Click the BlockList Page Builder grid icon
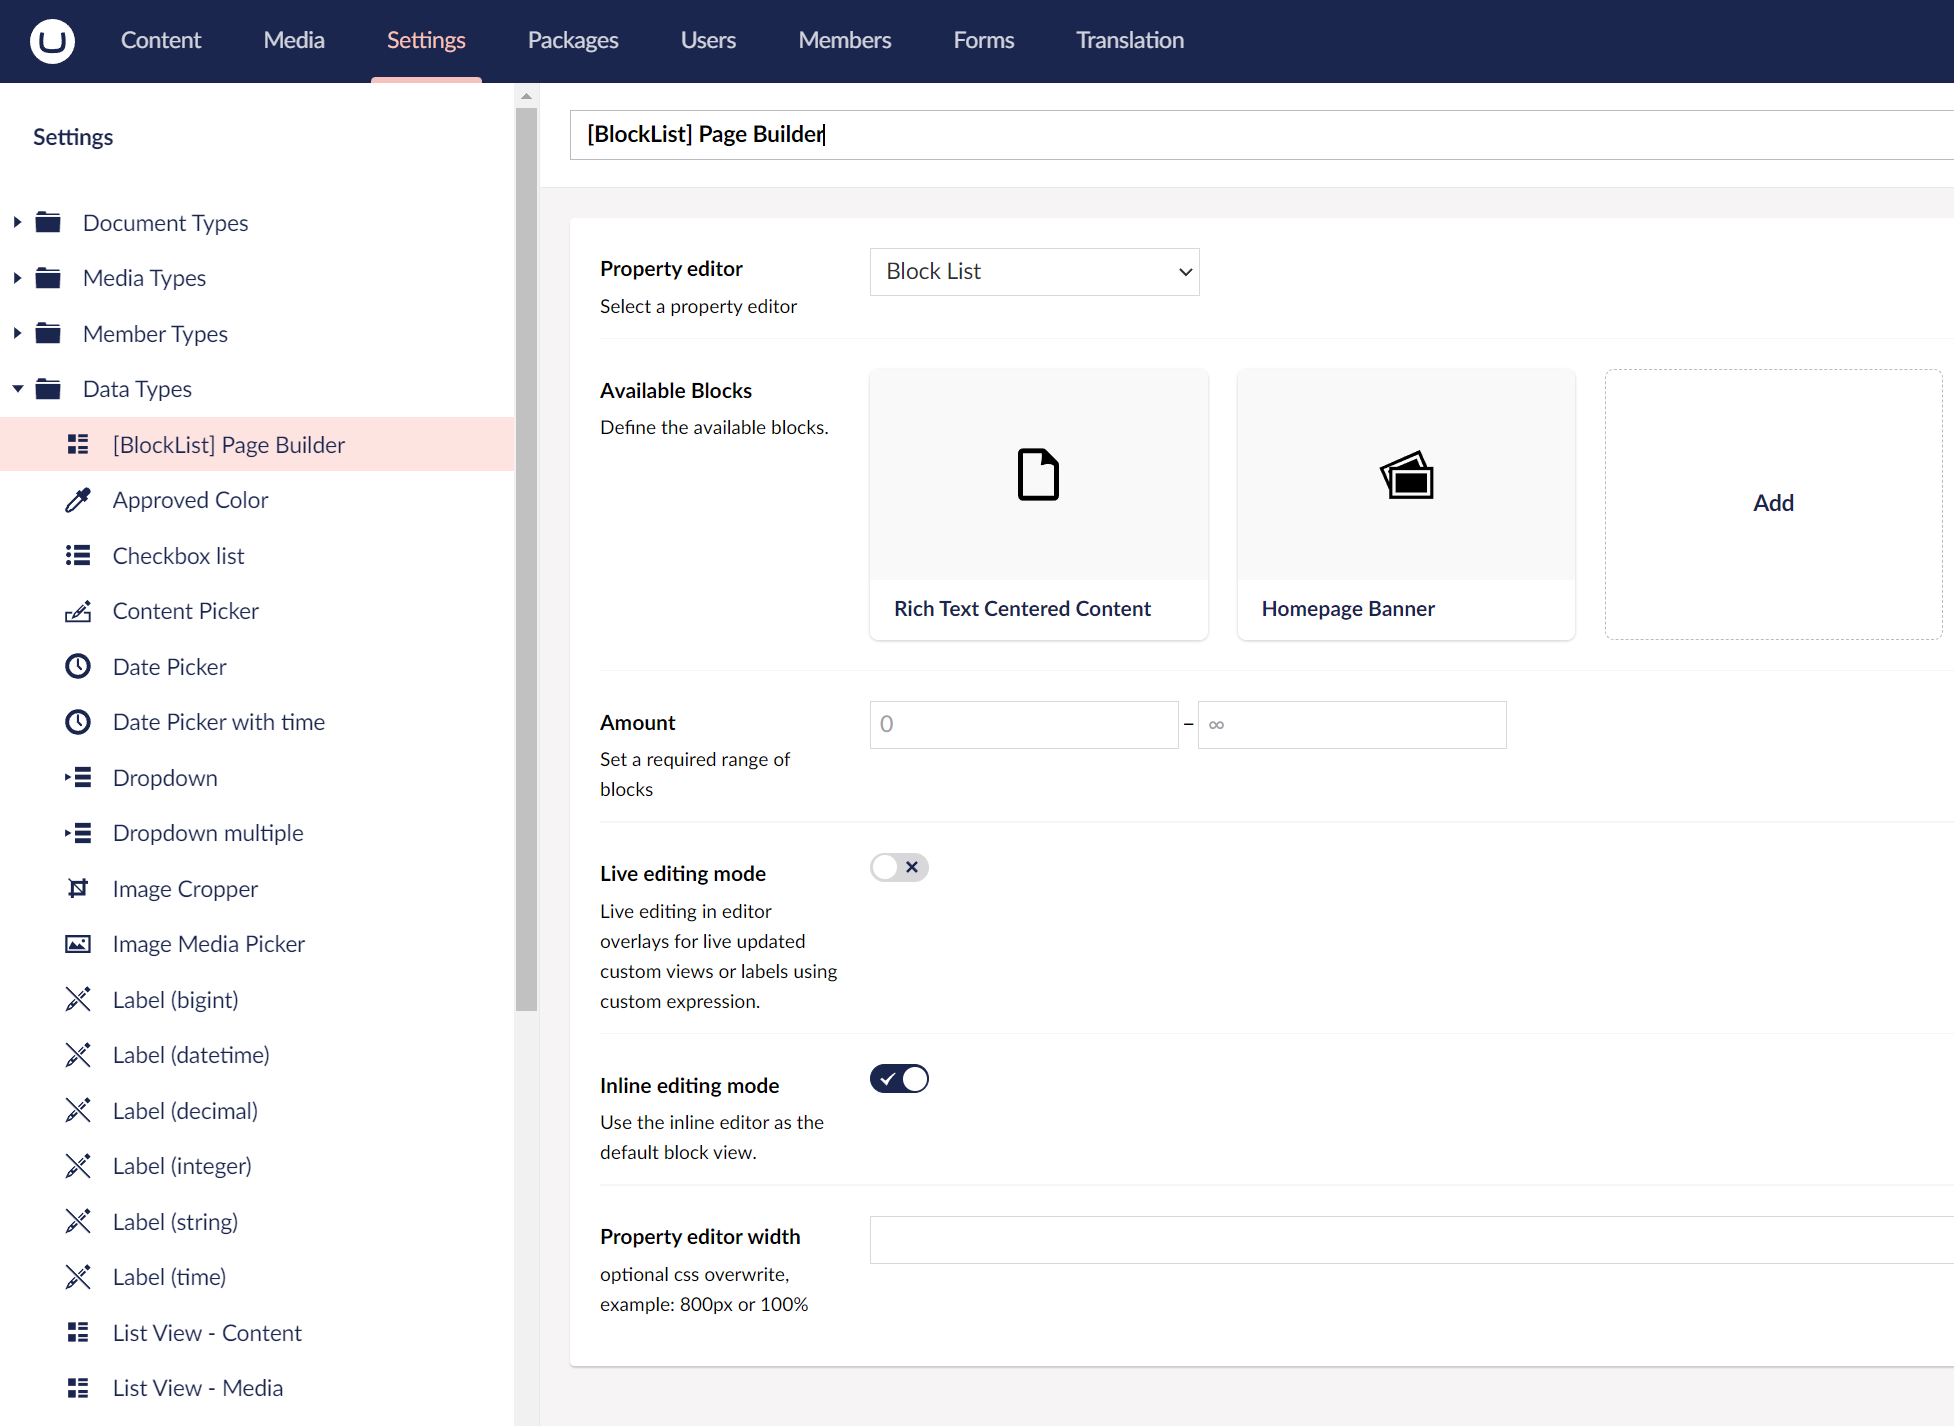Screen dimensions: 1954x1426 (78, 444)
